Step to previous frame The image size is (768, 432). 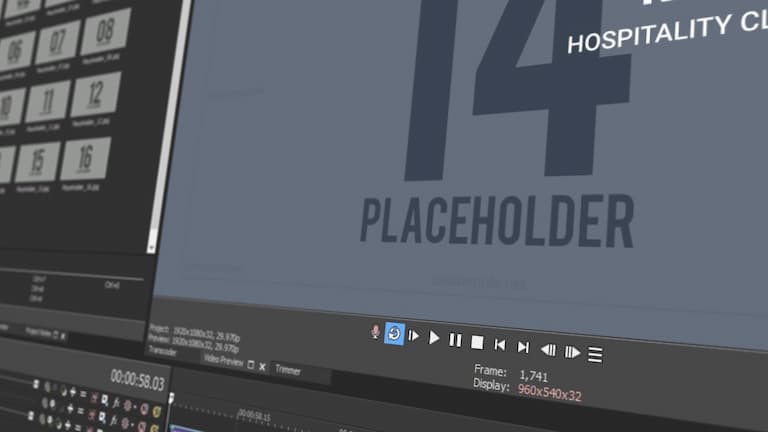[548, 350]
